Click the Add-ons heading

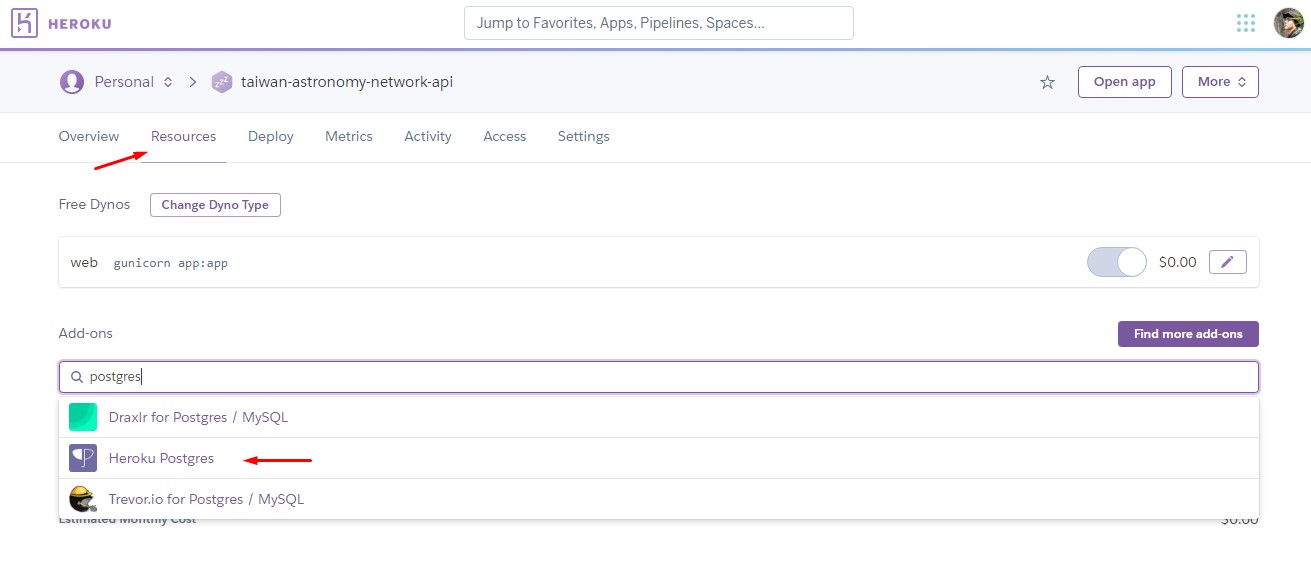point(86,333)
